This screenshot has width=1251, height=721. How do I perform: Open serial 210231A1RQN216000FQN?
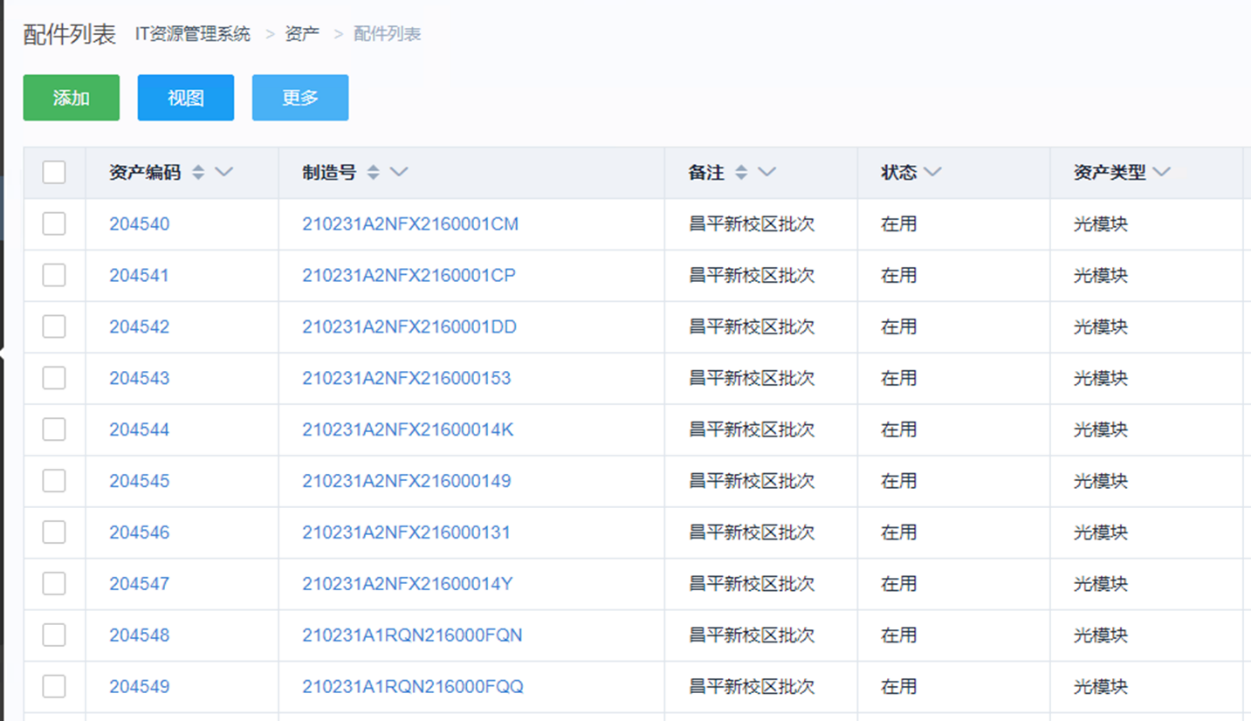pos(412,635)
